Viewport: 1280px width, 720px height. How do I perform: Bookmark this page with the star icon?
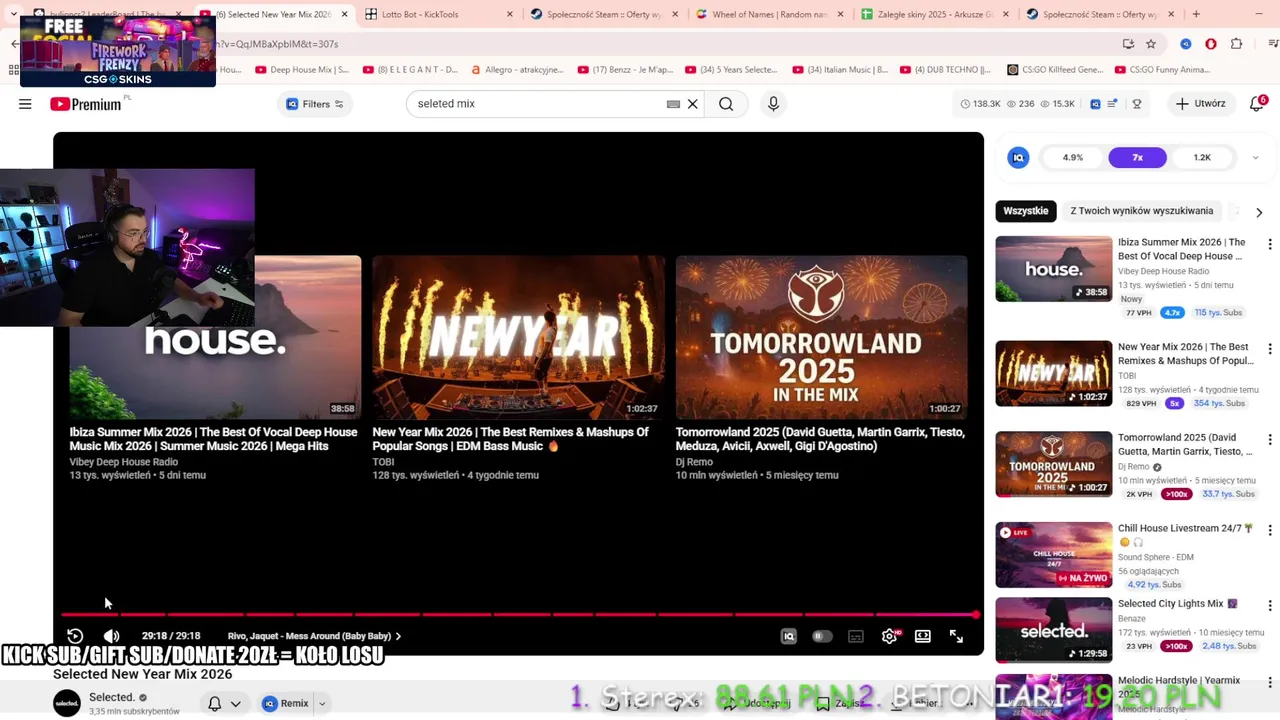point(1151,44)
